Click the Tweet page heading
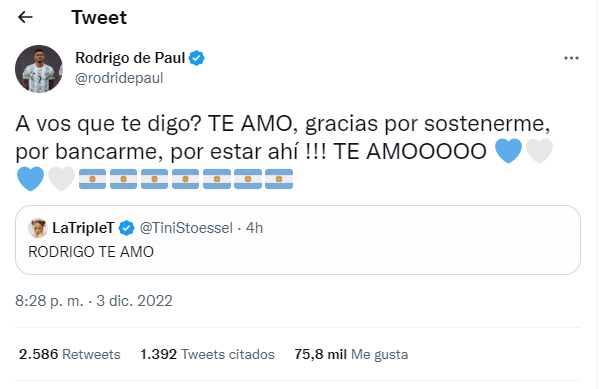 99,17
